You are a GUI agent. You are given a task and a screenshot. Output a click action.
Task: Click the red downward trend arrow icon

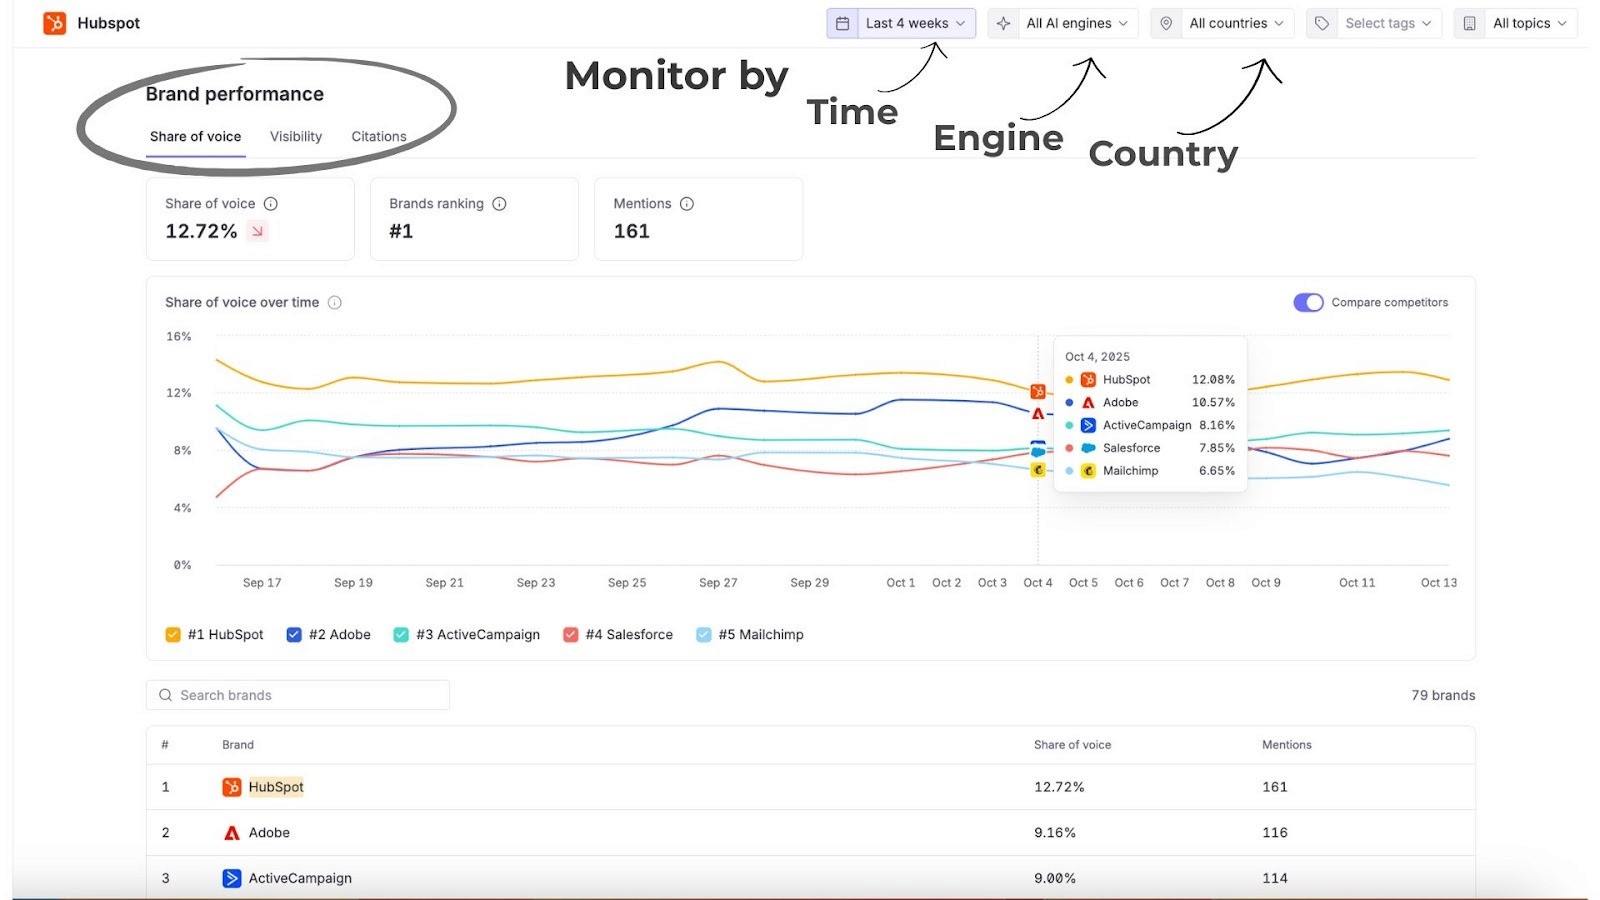click(257, 231)
